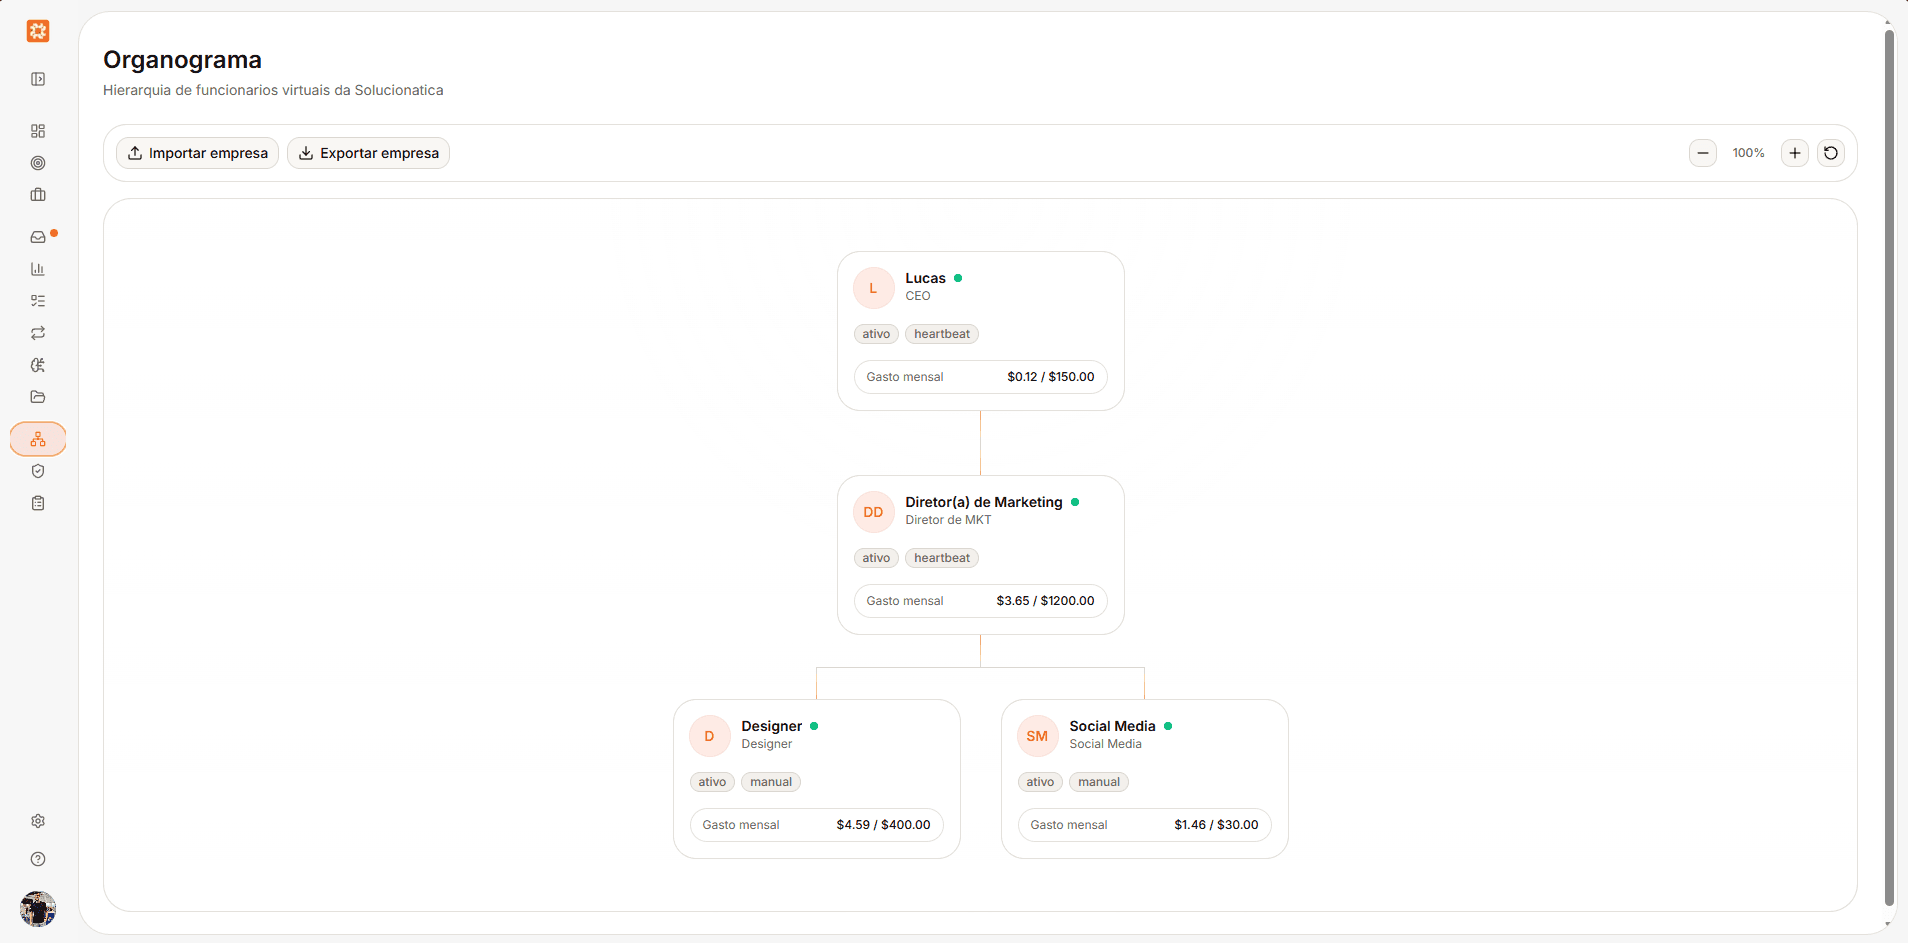The image size is (1908, 943).
Task: Click the zoom out minus button
Action: tap(1703, 153)
